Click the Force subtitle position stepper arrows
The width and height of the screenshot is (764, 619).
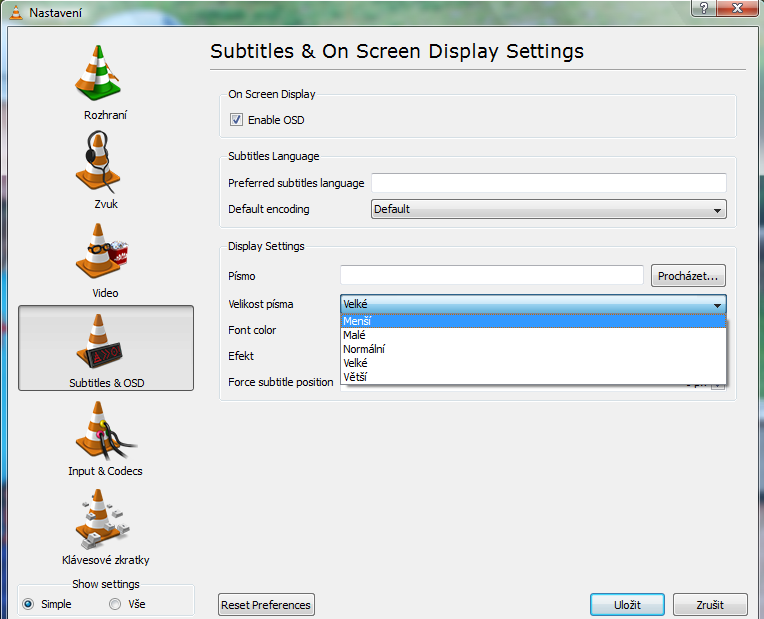tap(717, 385)
